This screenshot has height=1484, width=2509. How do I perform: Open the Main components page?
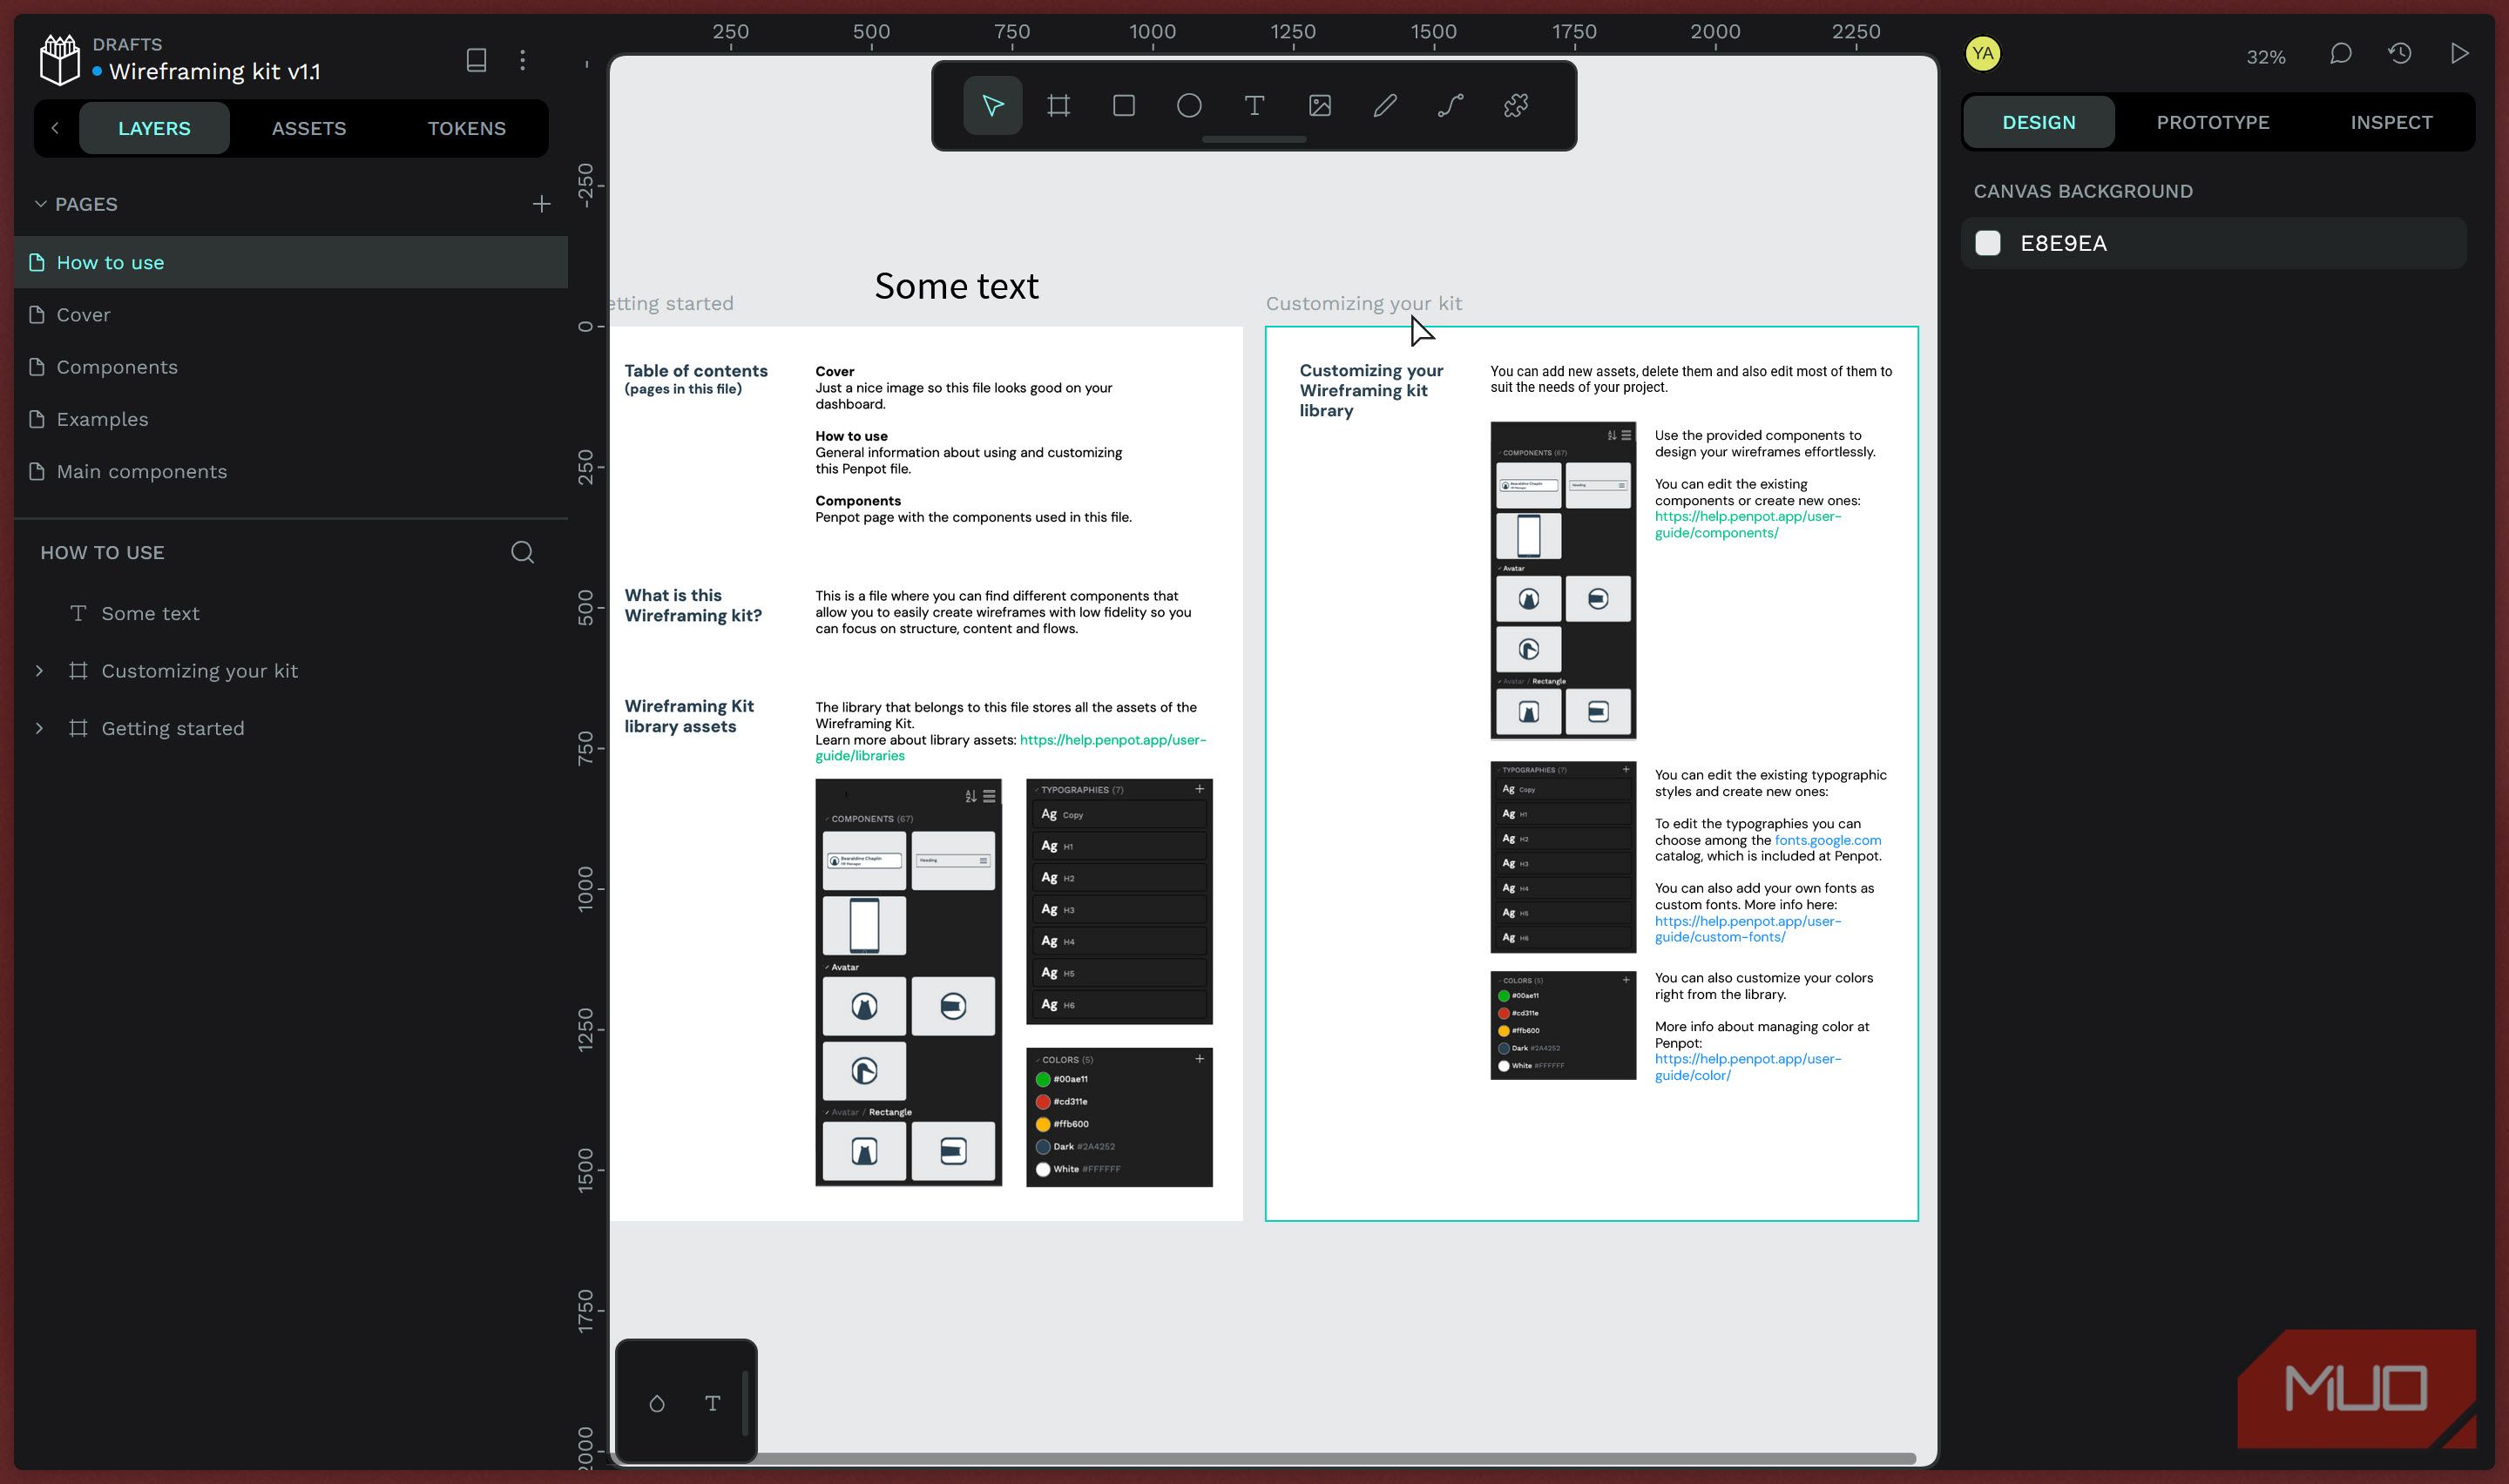tap(291, 471)
